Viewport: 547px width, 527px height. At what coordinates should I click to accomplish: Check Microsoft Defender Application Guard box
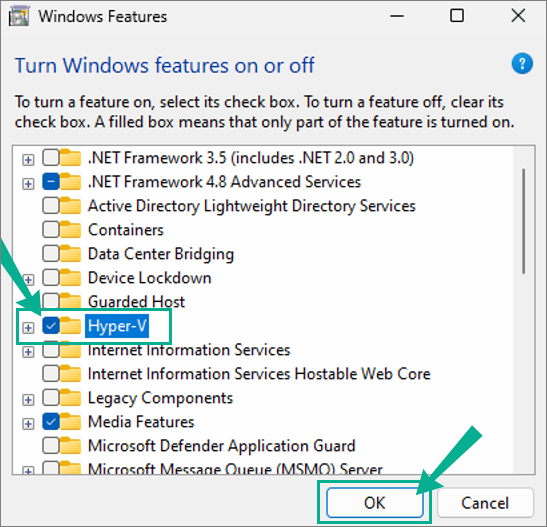coord(51,446)
